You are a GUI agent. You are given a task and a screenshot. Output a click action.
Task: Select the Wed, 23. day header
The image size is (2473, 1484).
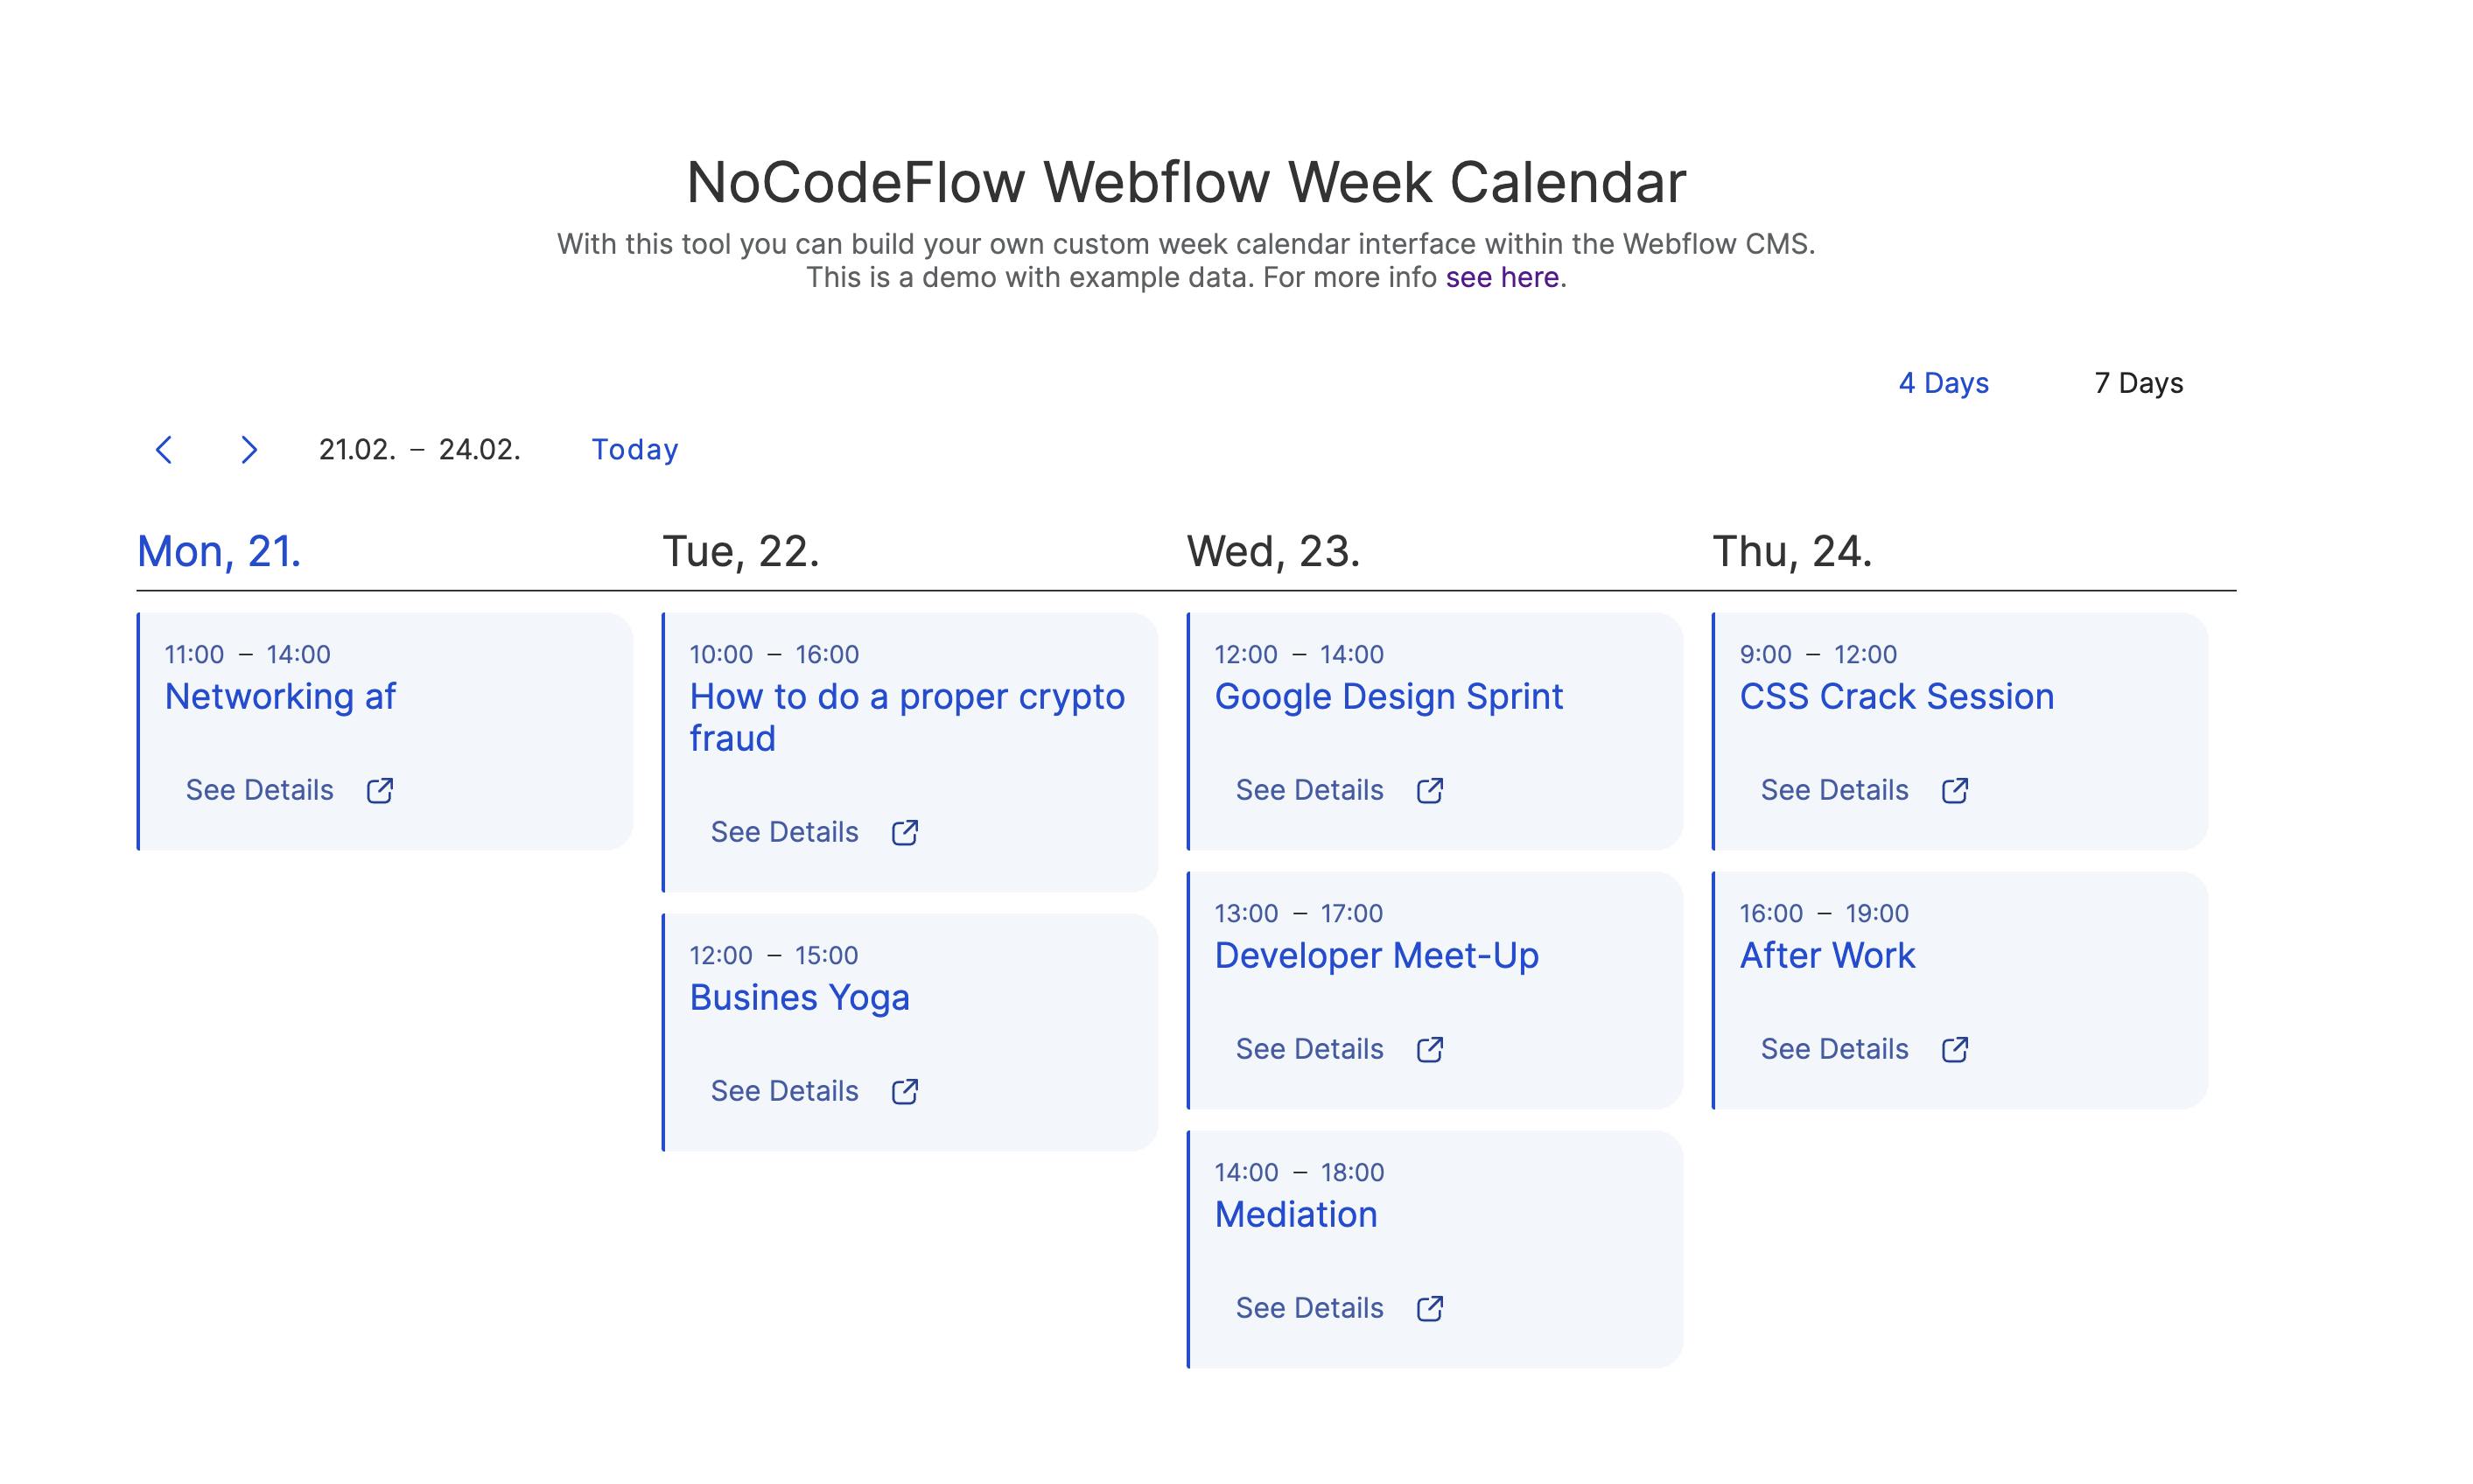point(1273,551)
